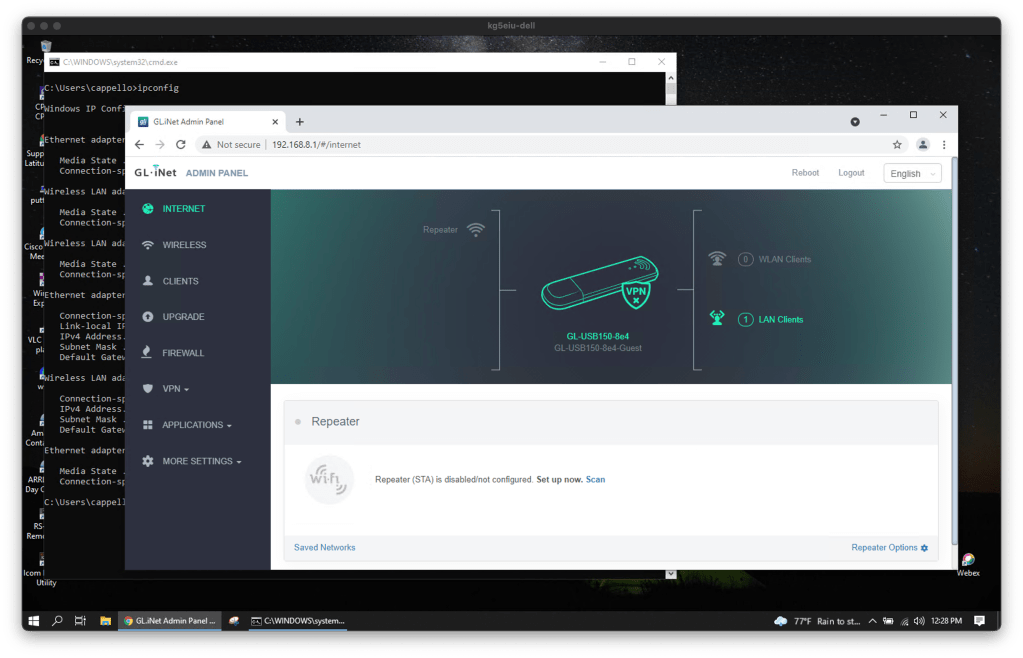
Task: Bookmark the page with the star icon
Action: pos(897,145)
